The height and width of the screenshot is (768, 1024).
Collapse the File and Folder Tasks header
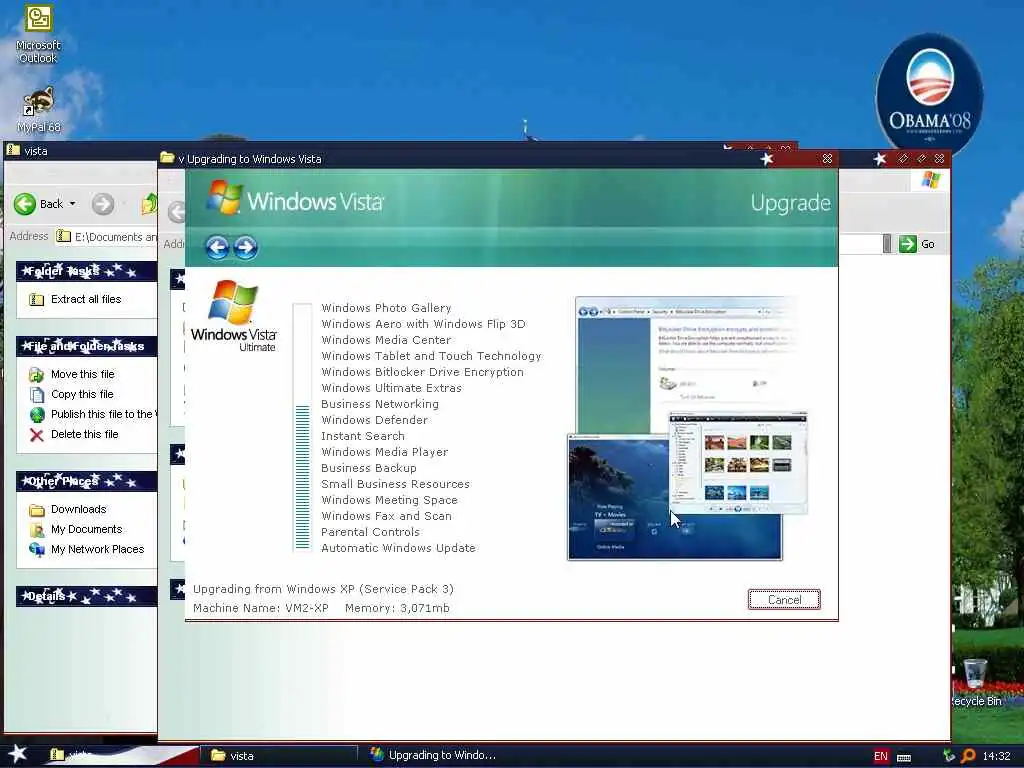coord(86,346)
